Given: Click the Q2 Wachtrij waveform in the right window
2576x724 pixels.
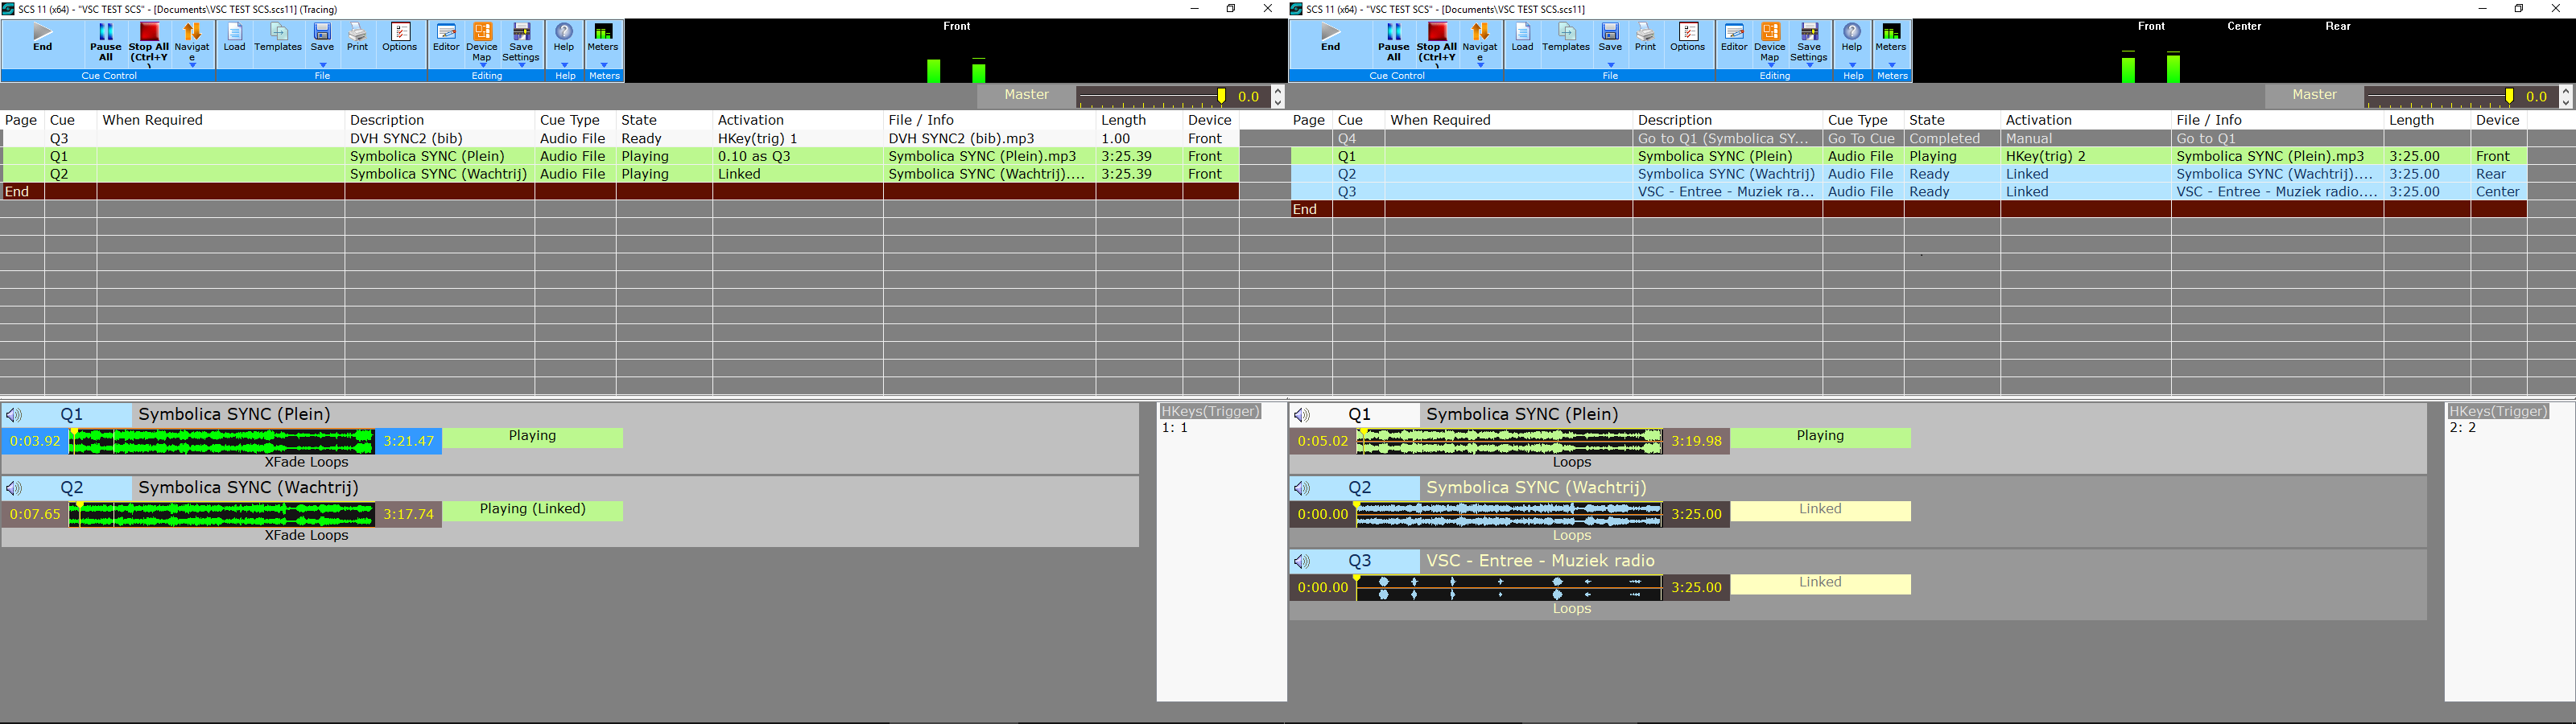Looking at the screenshot, I should [1508, 514].
